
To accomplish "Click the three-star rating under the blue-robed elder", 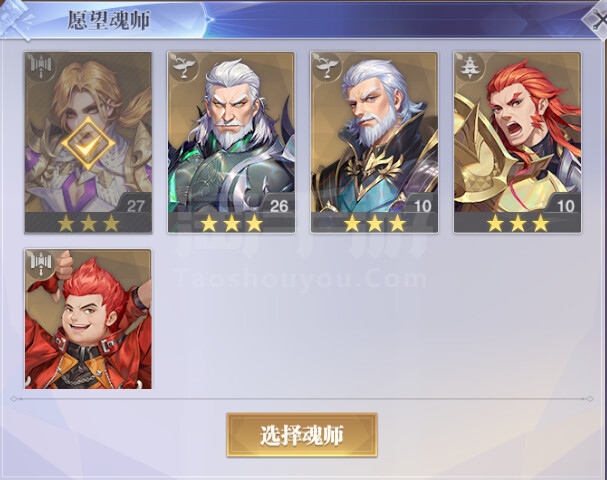I will coord(374,223).
